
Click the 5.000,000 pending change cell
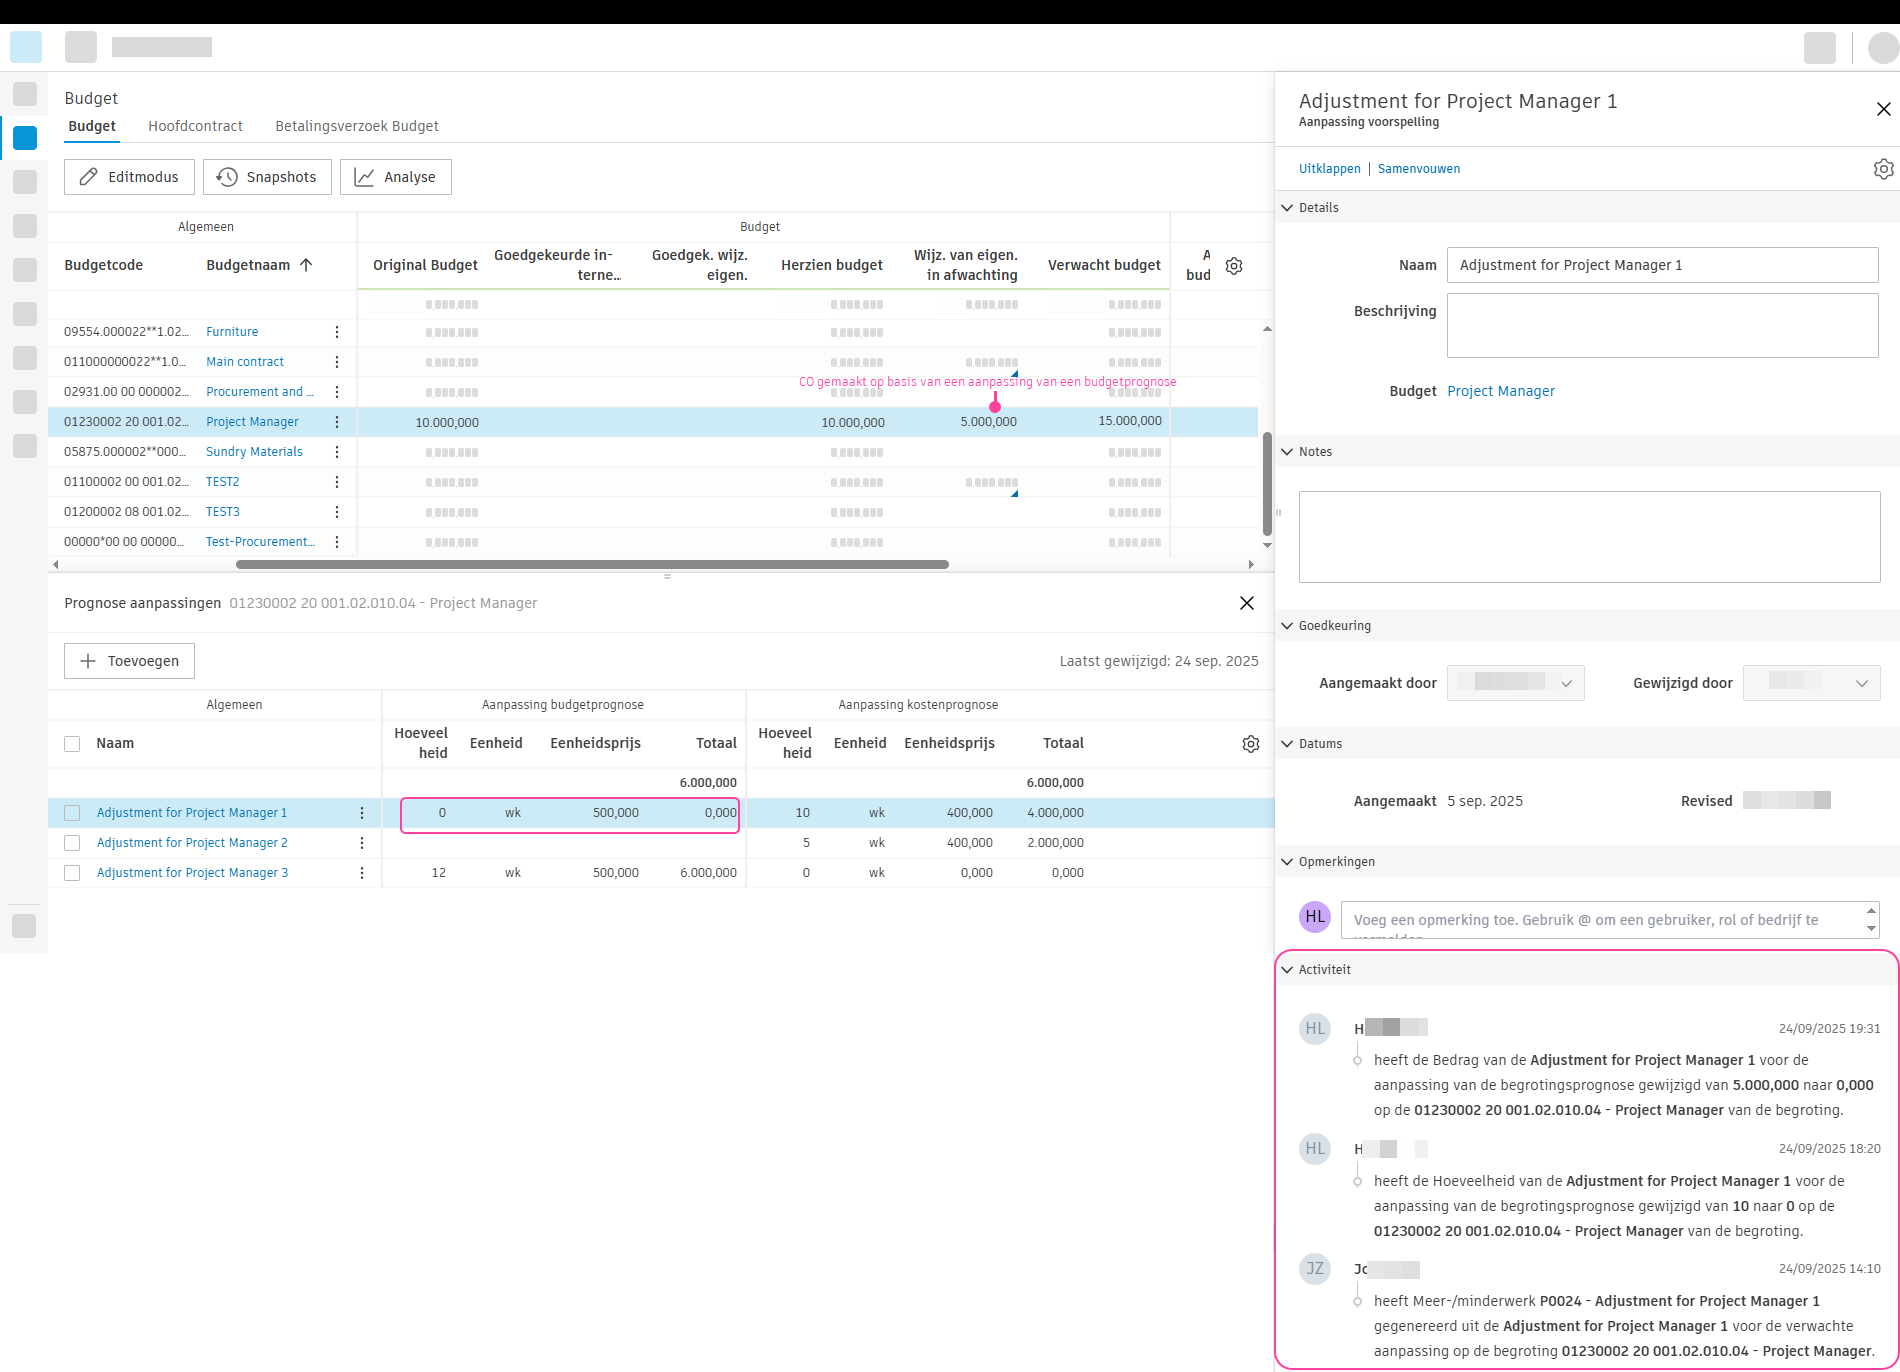pos(989,422)
